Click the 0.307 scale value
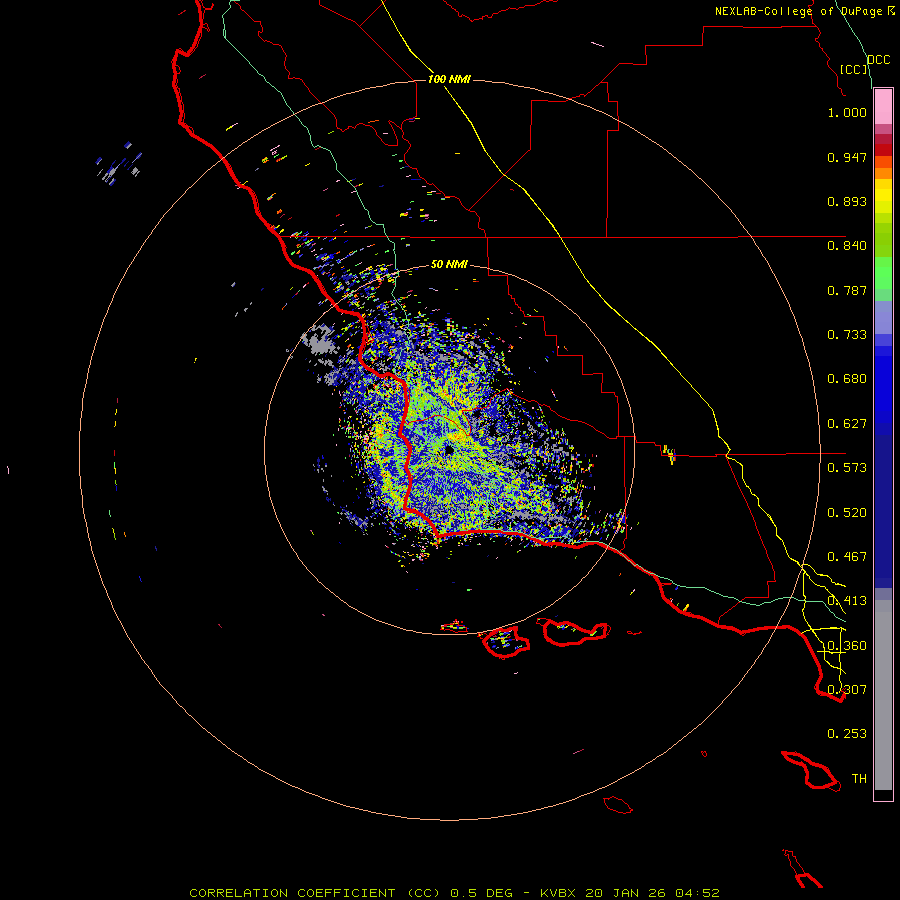900x900 pixels. click(x=847, y=690)
